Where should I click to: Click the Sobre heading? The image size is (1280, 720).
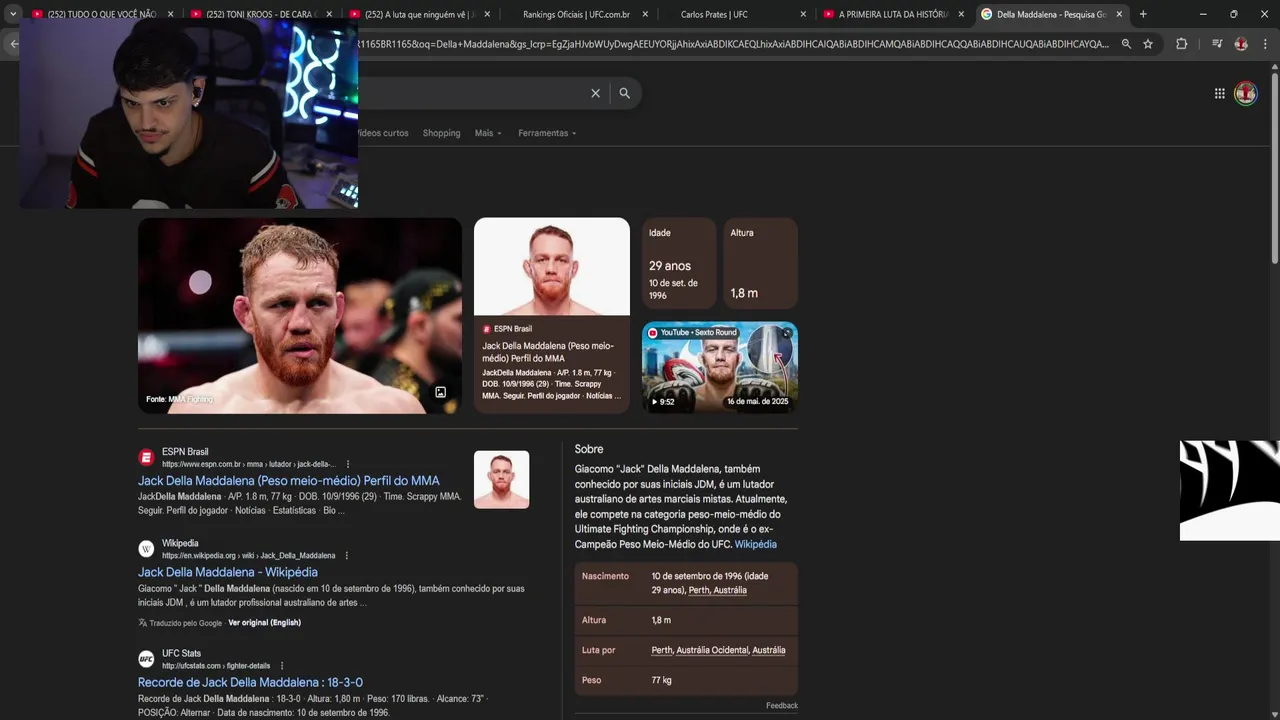click(x=589, y=449)
